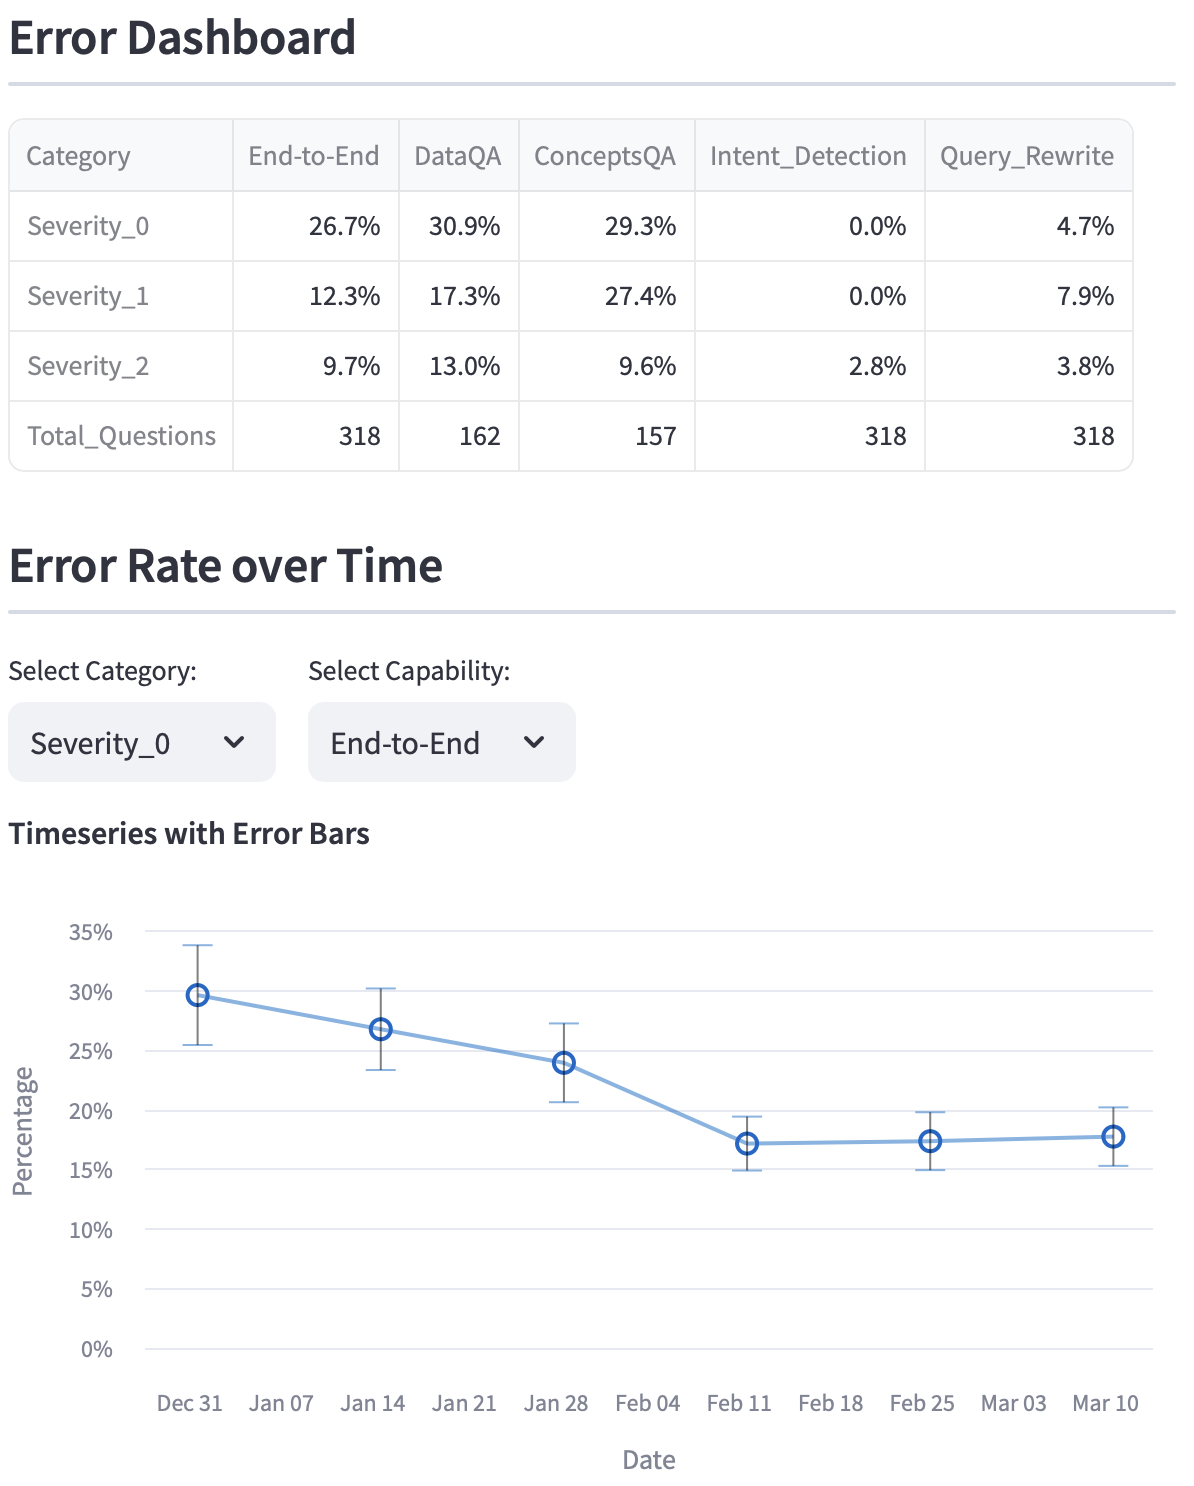The image size is (1194, 1486).
Task: Click the Category column header
Action: (x=78, y=156)
